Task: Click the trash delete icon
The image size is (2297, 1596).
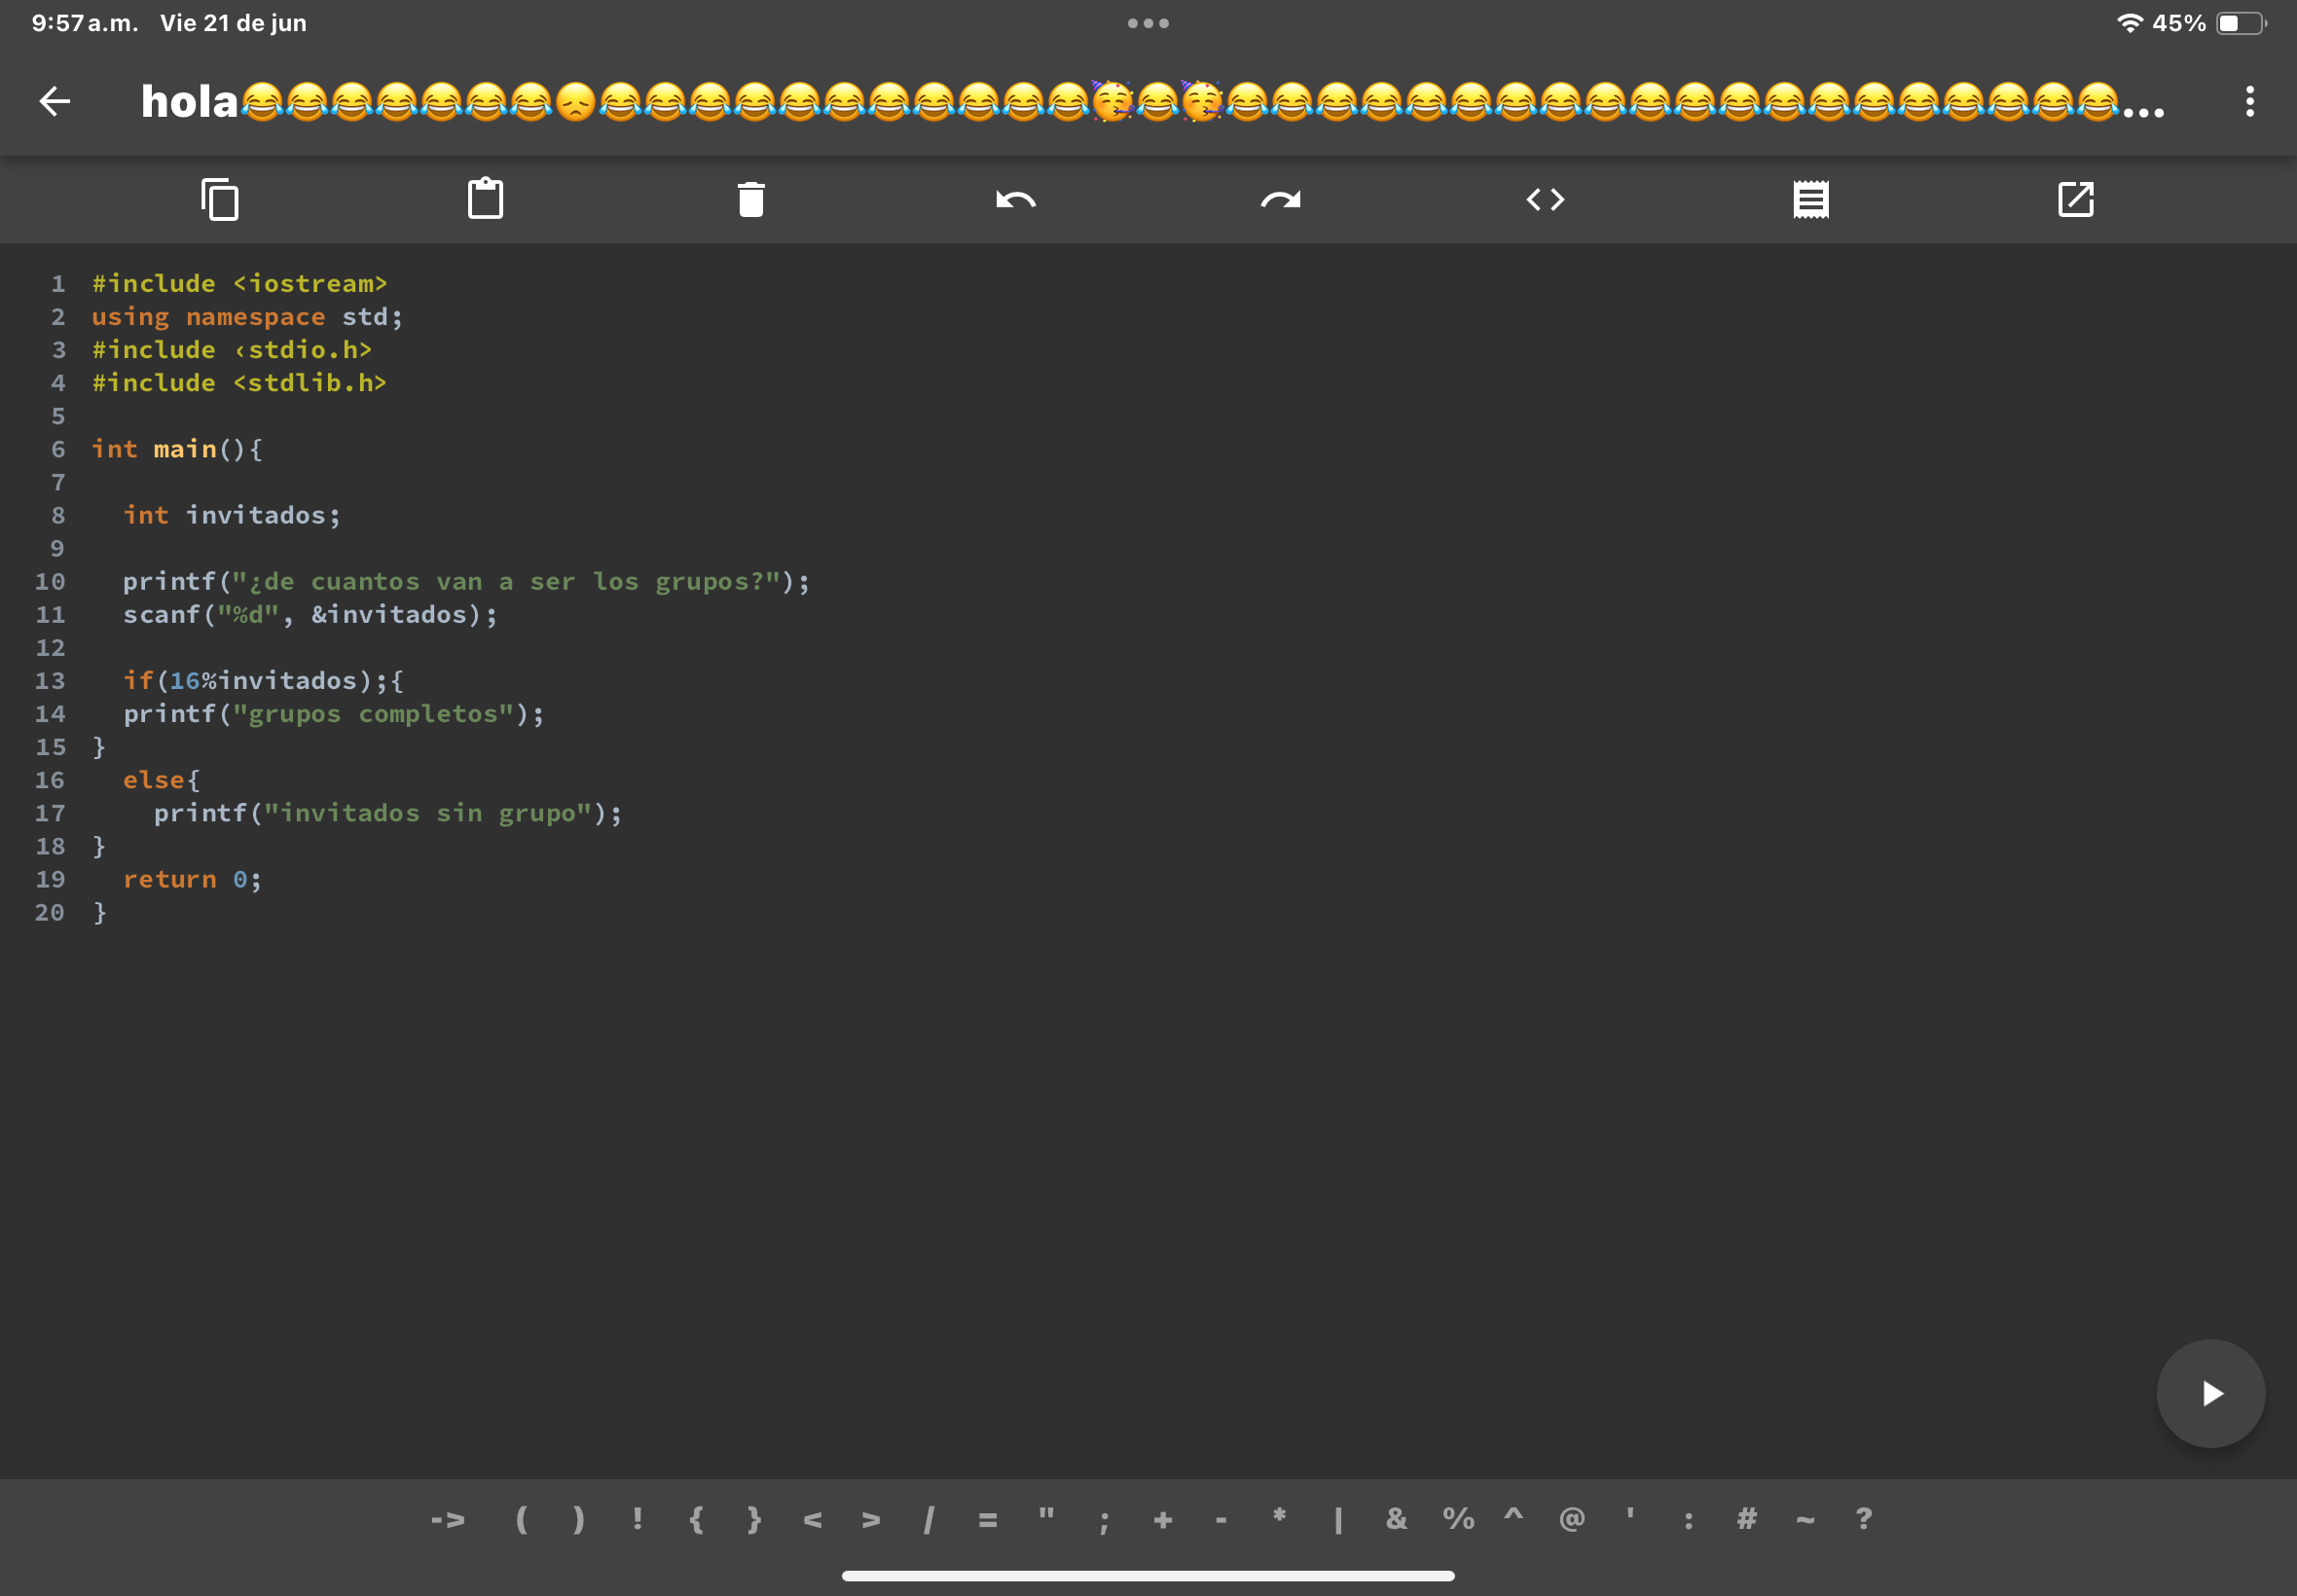Action: [x=751, y=199]
